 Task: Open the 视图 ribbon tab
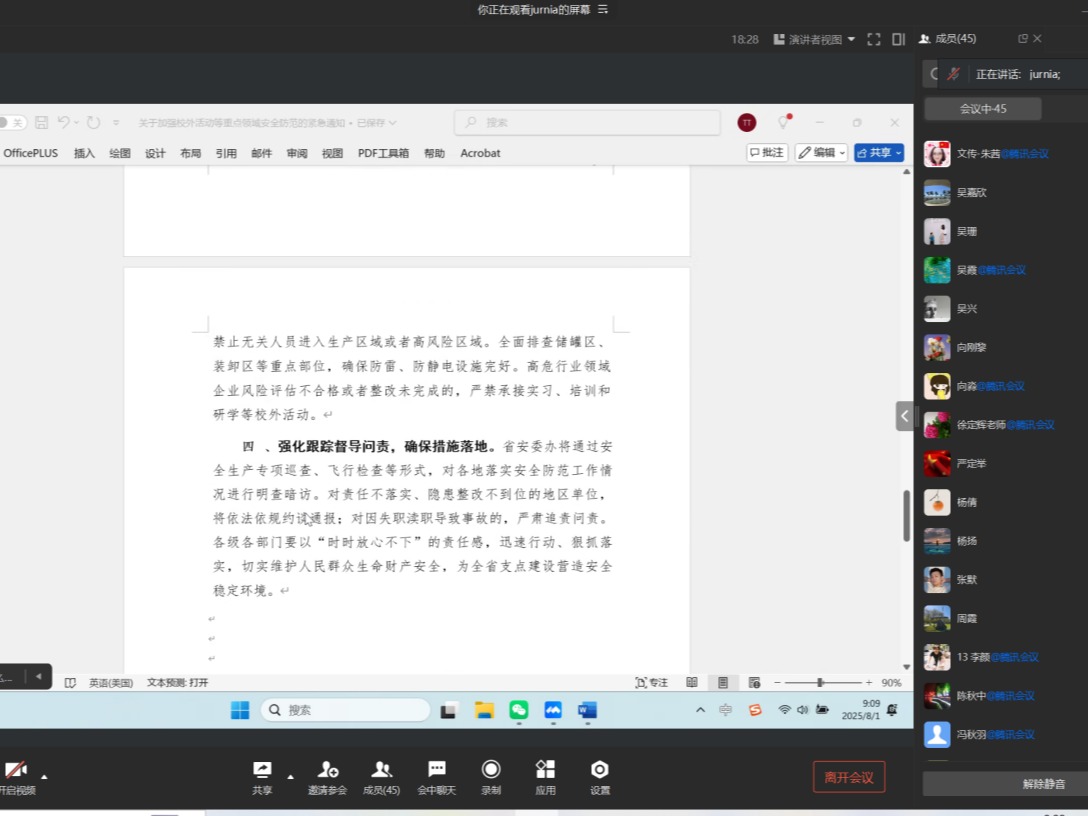tap(332, 153)
